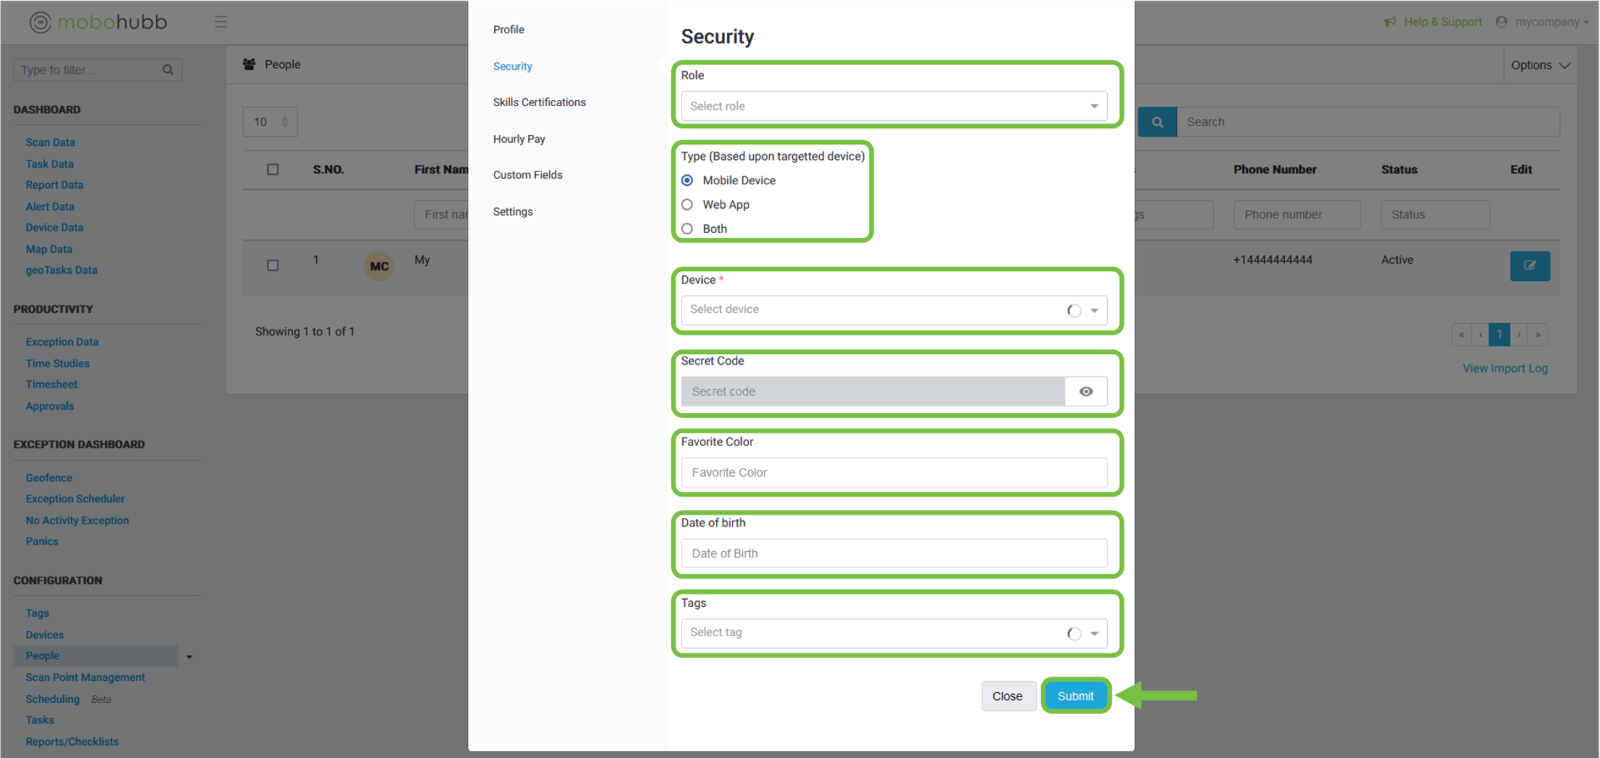
Task: Click the Favorite Color input field
Action: pyautogui.click(x=893, y=473)
